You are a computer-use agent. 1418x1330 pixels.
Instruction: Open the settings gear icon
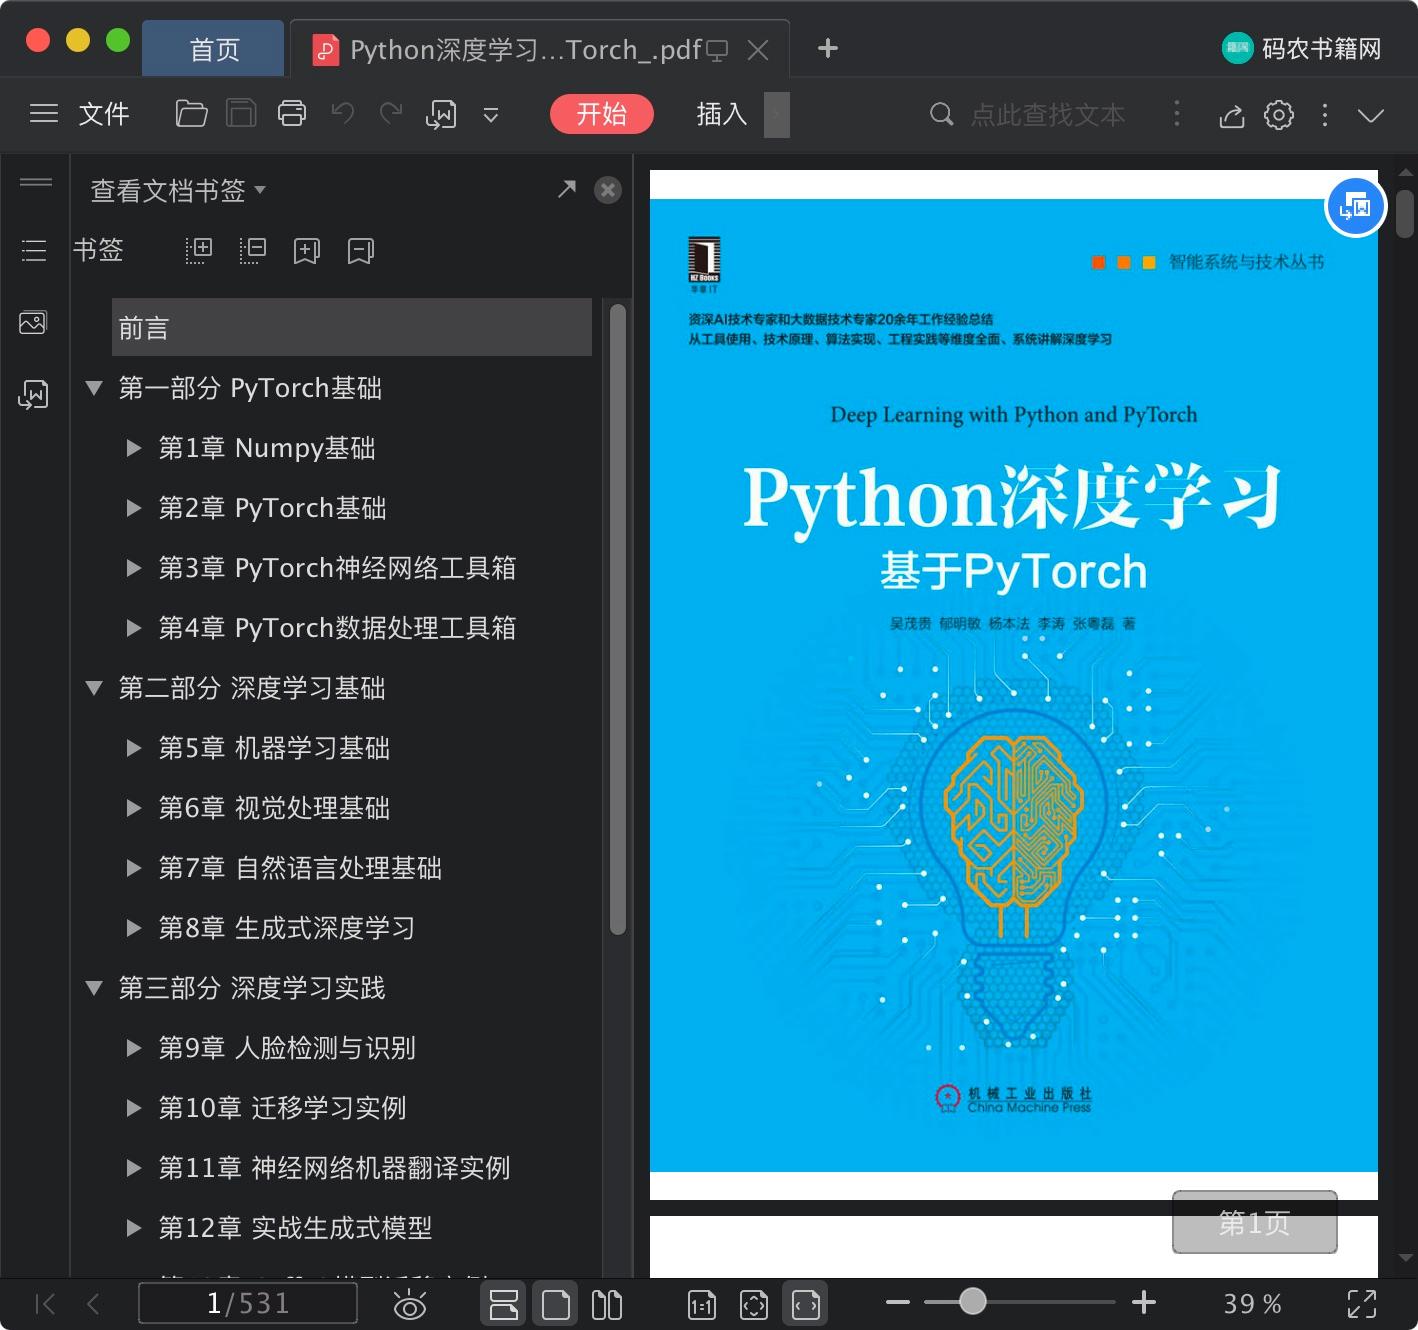pyautogui.click(x=1279, y=114)
